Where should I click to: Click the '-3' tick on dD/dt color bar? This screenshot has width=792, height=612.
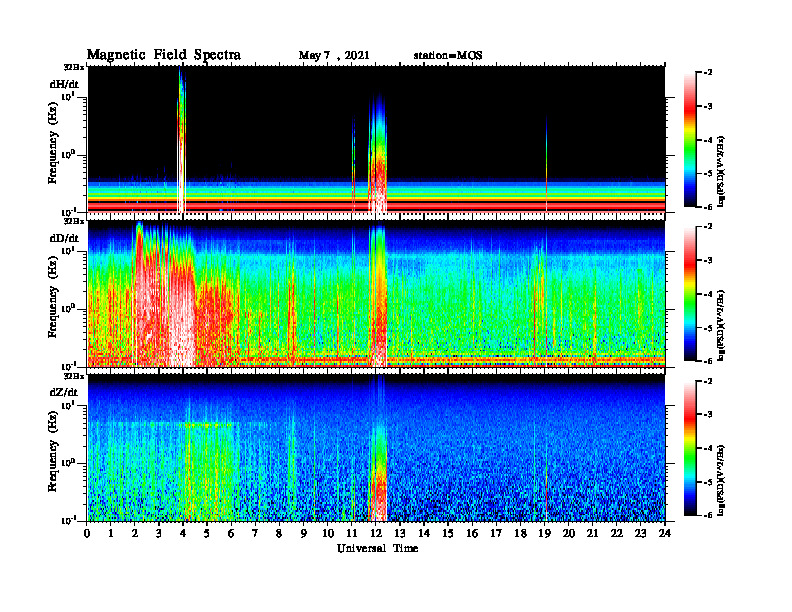(x=707, y=261)
